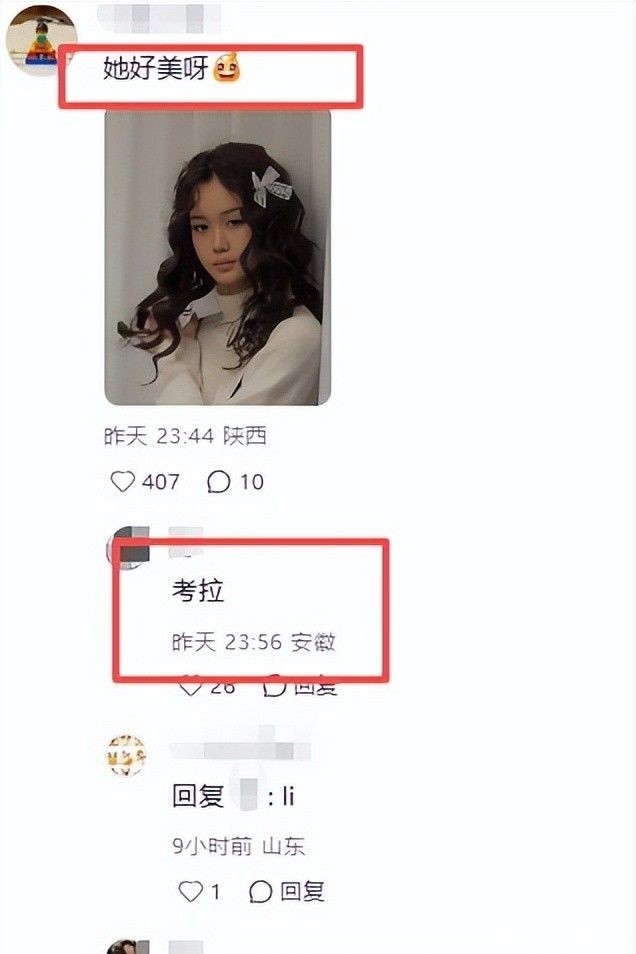Select the comment text 她好美呀

tap(156, 68)
